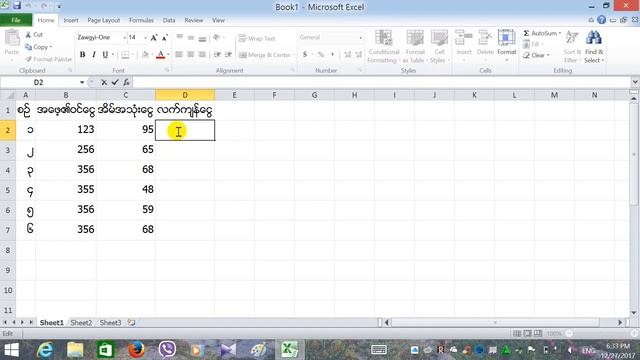
Task: Toggle Italic formatting
Action: pos(94,55)
